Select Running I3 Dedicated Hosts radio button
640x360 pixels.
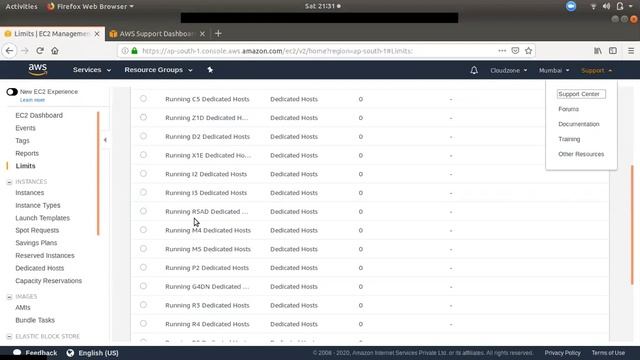143,192
